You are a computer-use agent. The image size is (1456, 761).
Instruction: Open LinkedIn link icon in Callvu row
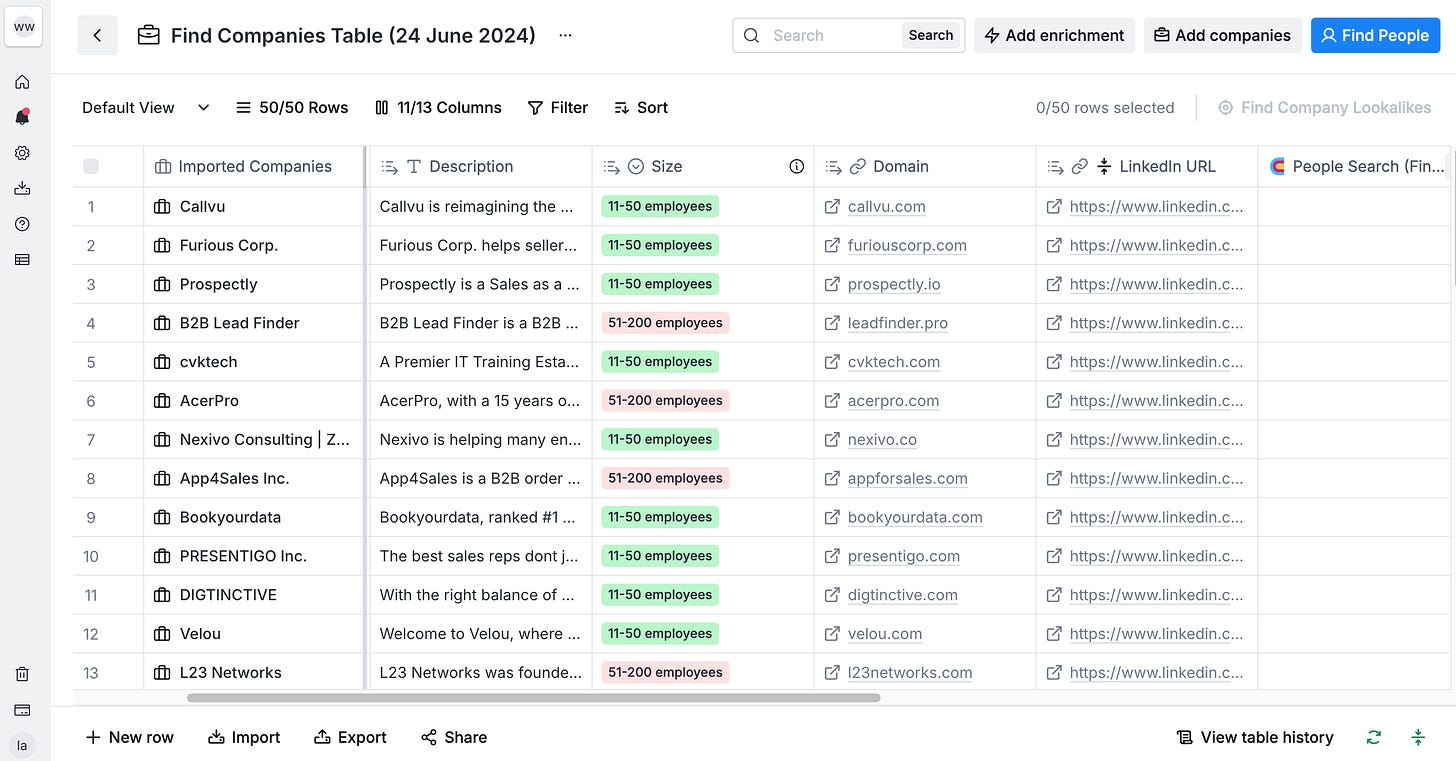[1054, 206]
